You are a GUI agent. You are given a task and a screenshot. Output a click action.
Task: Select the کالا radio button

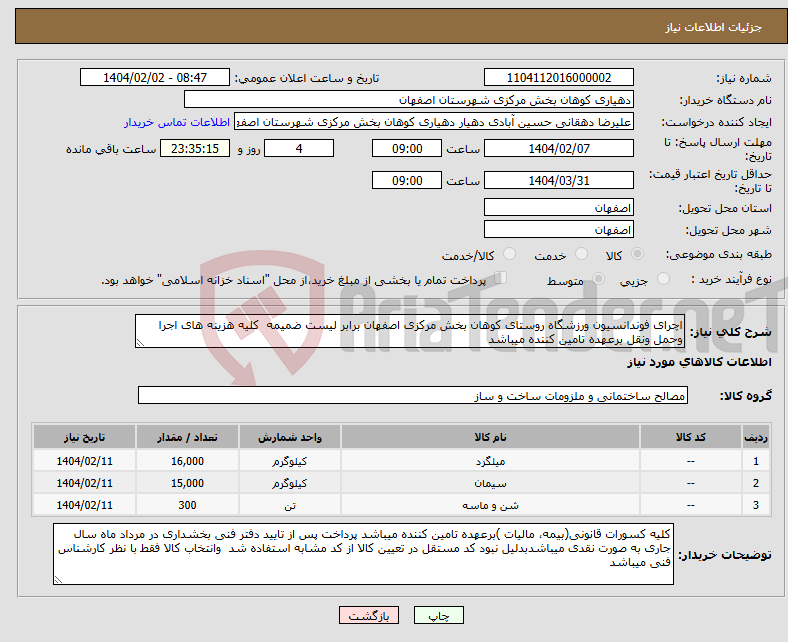637,254
